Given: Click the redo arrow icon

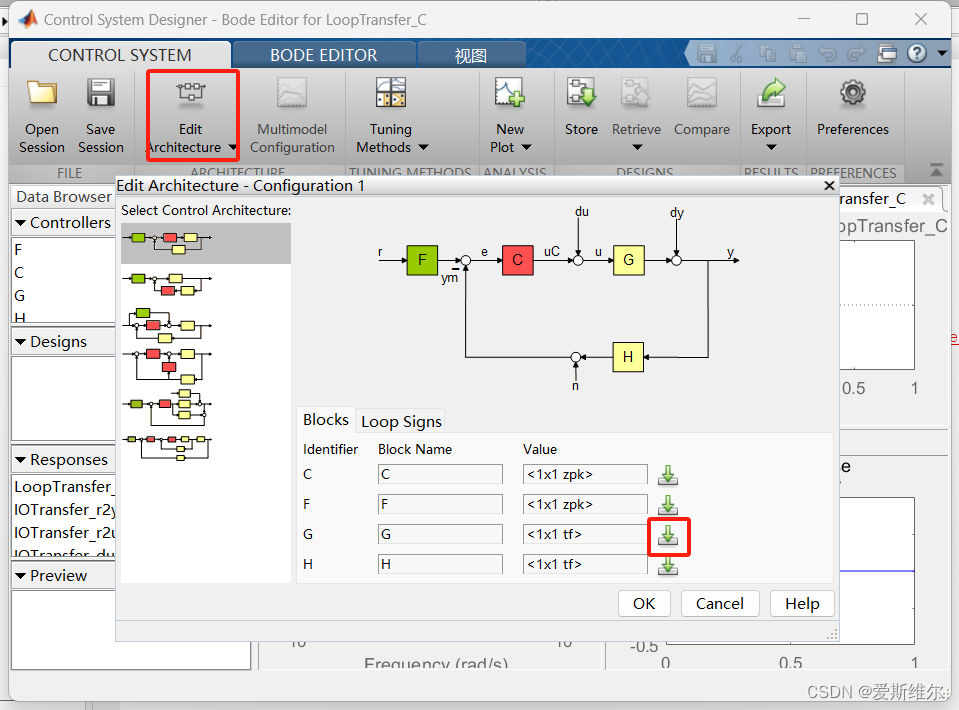Looking at the screenshot, I should click(857, 54).
